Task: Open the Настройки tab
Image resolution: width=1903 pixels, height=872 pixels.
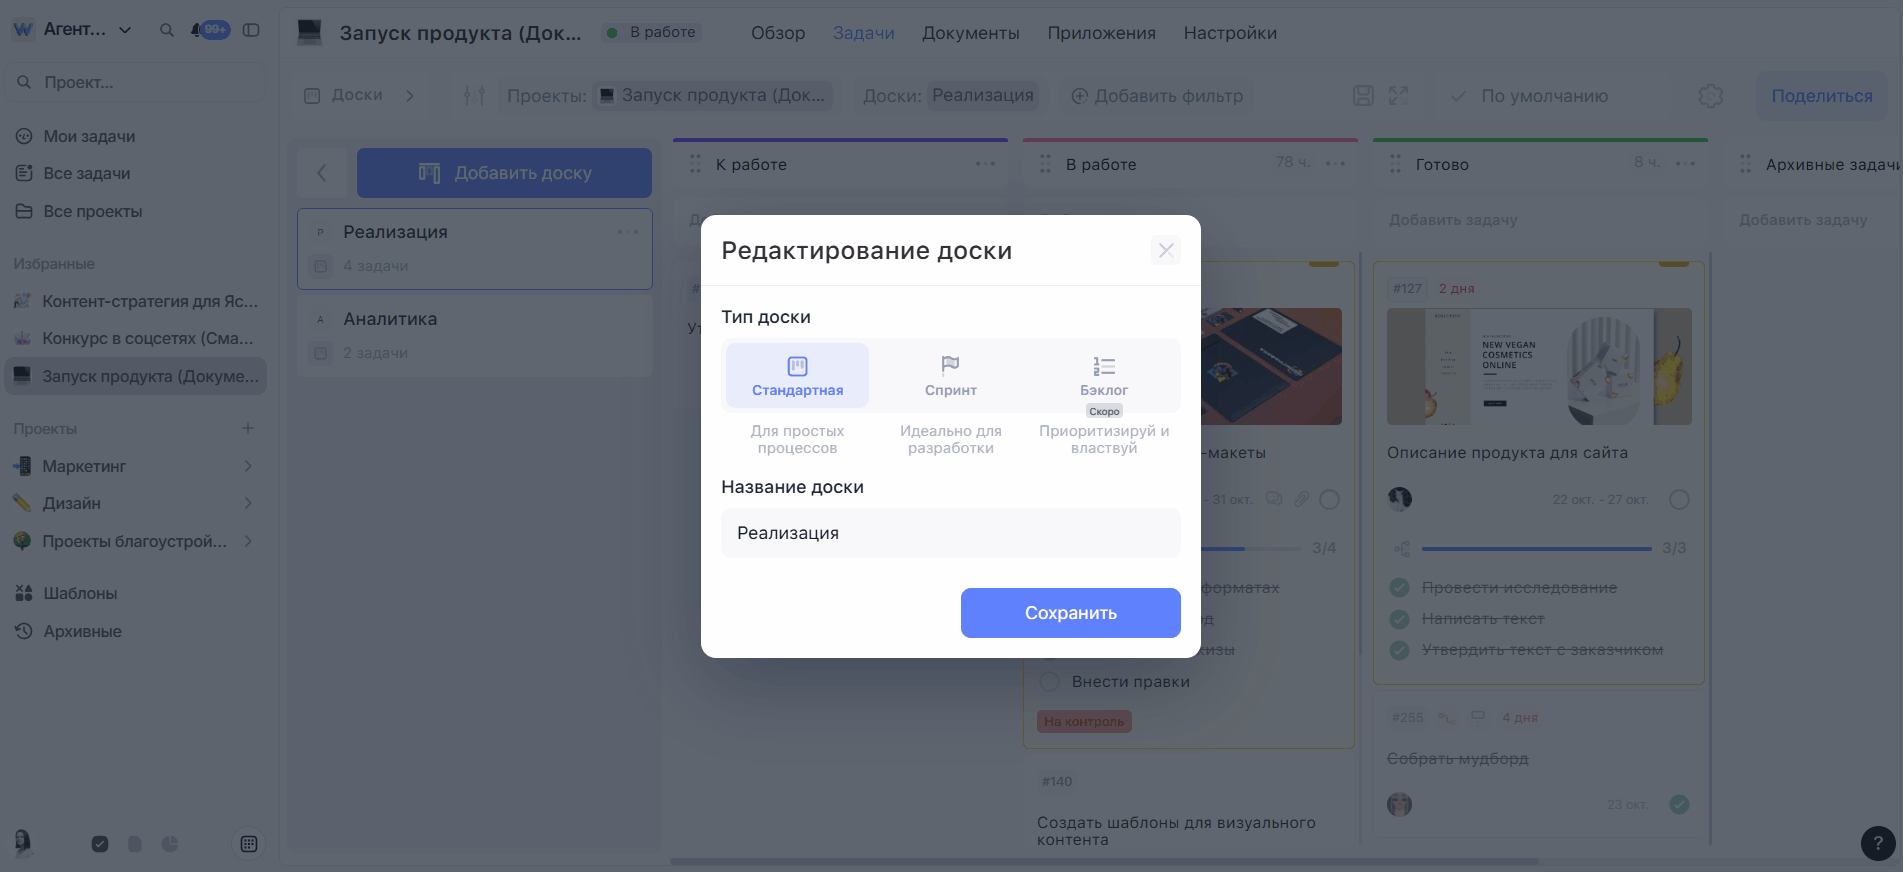Action: [1229, 33]
